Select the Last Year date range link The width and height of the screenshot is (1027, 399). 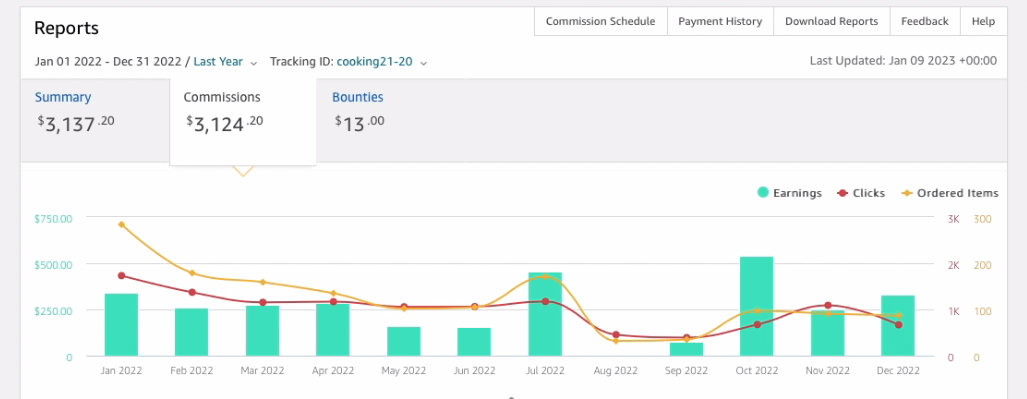pyautogui.click(x=218, y=62)
